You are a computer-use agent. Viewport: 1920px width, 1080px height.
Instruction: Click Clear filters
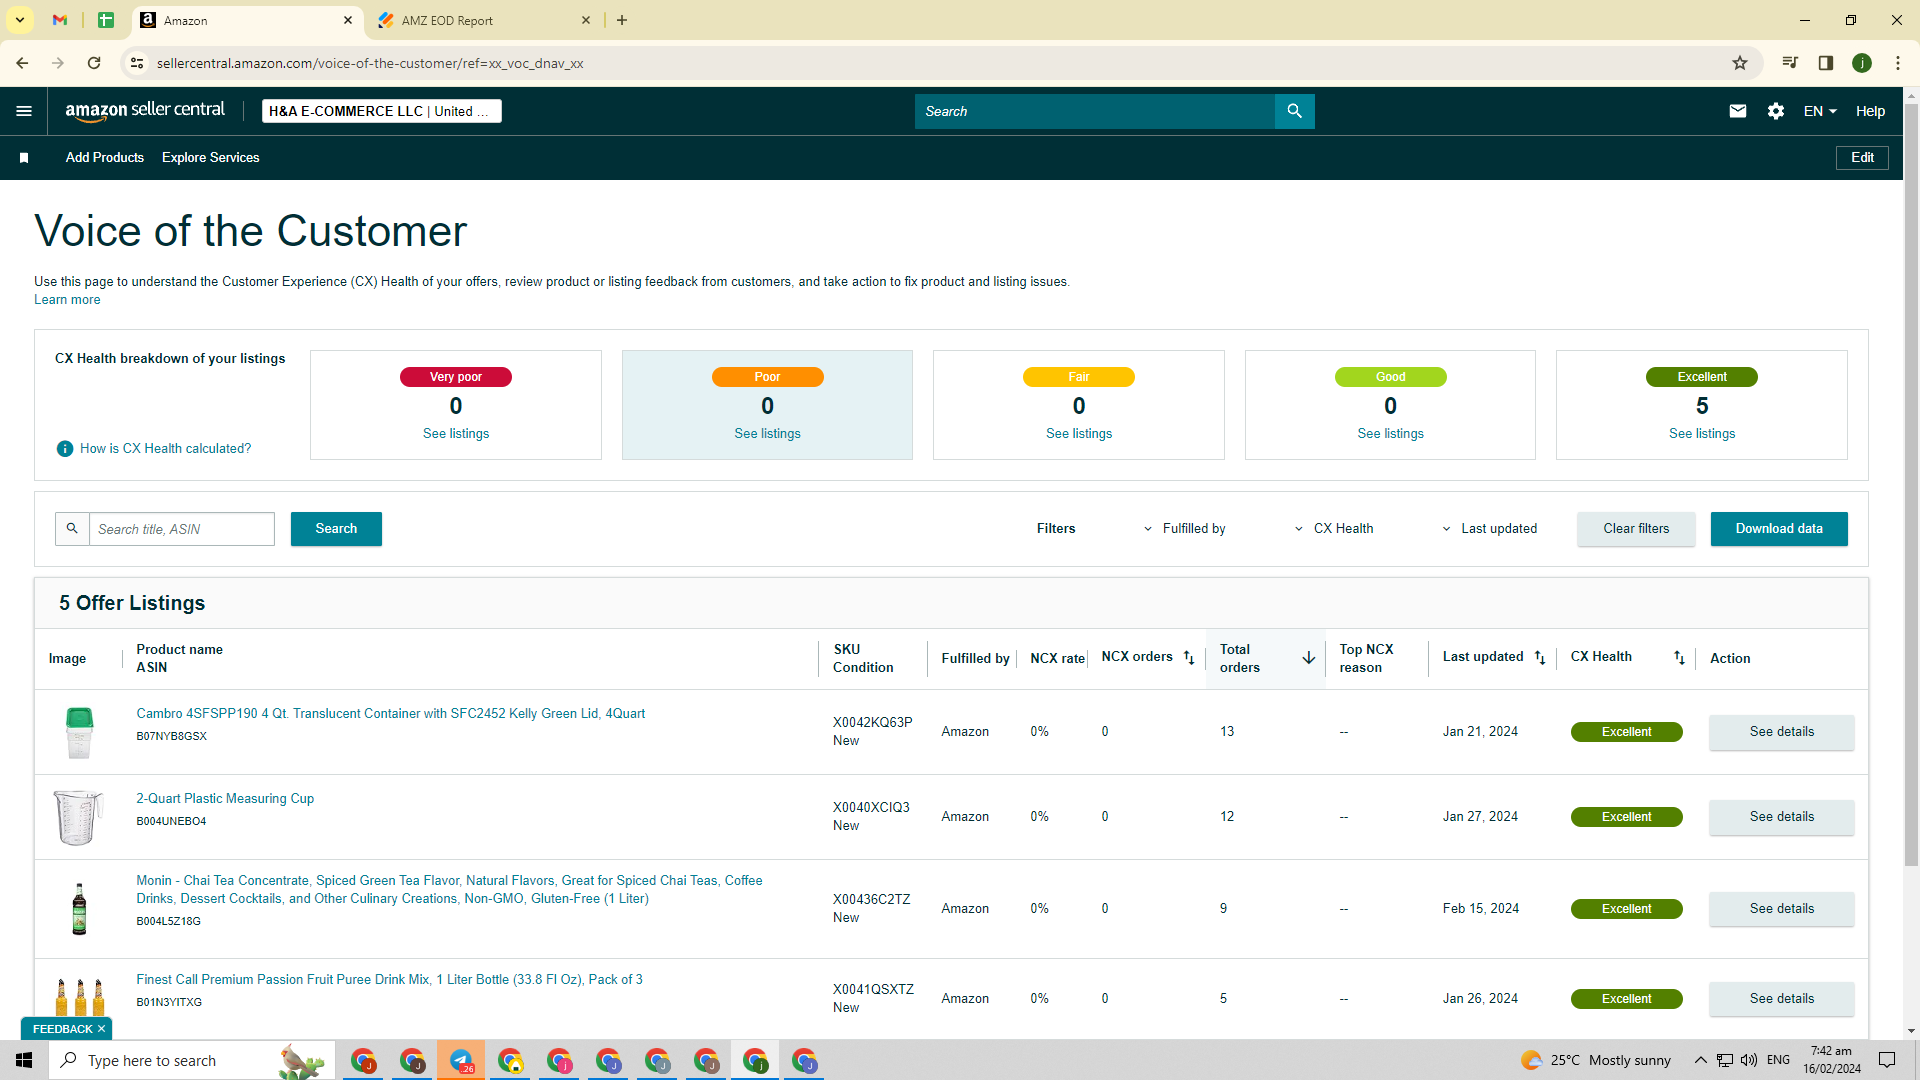coord(1636,529)
